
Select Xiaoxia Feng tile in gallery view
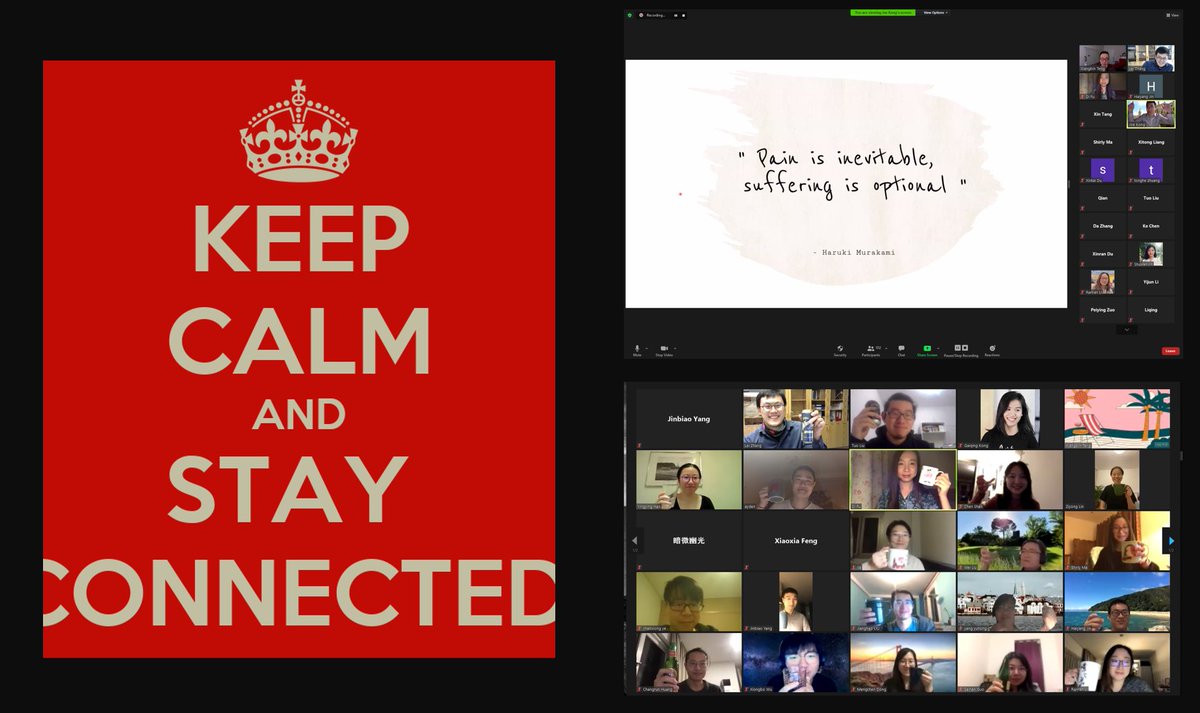point(796,540)
